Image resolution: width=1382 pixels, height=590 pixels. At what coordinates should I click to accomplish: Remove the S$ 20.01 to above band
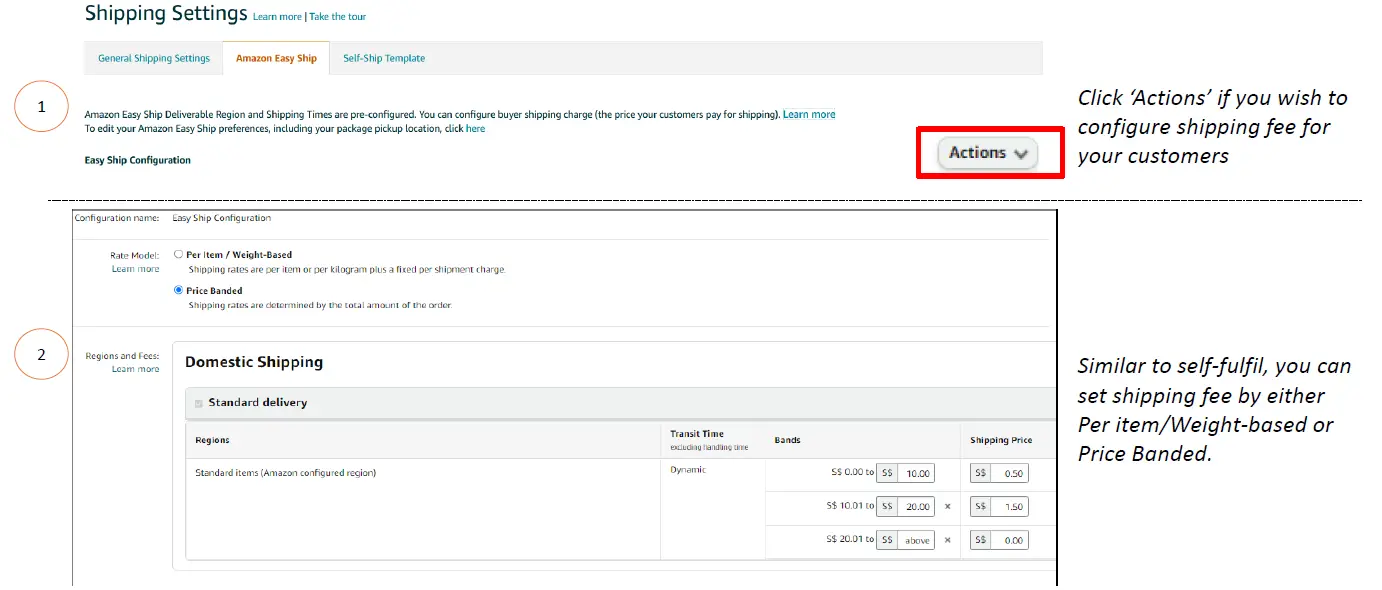[947, 540]
